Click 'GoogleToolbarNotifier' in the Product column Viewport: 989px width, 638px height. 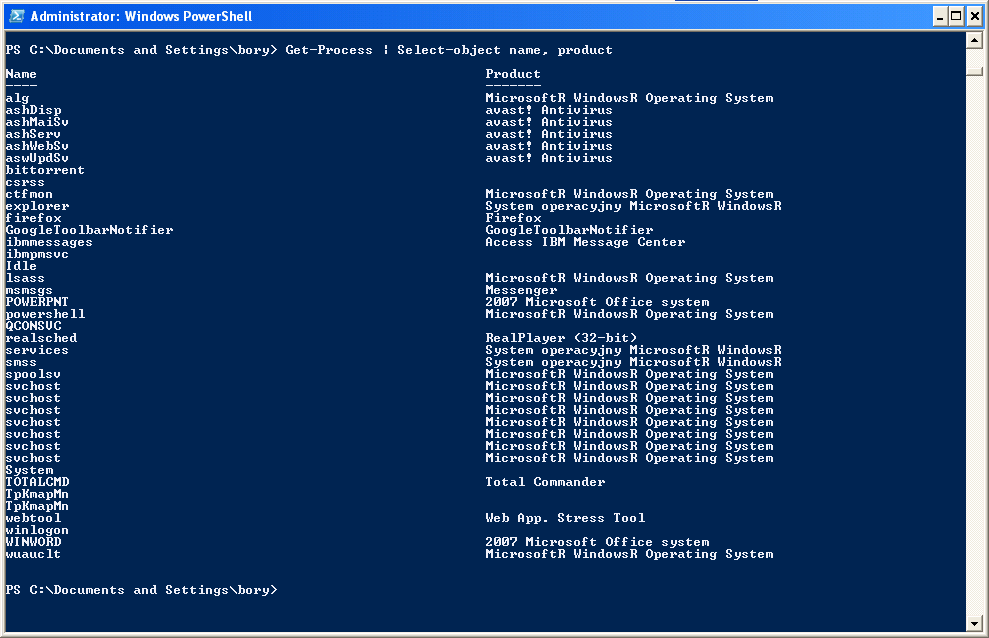569,230
